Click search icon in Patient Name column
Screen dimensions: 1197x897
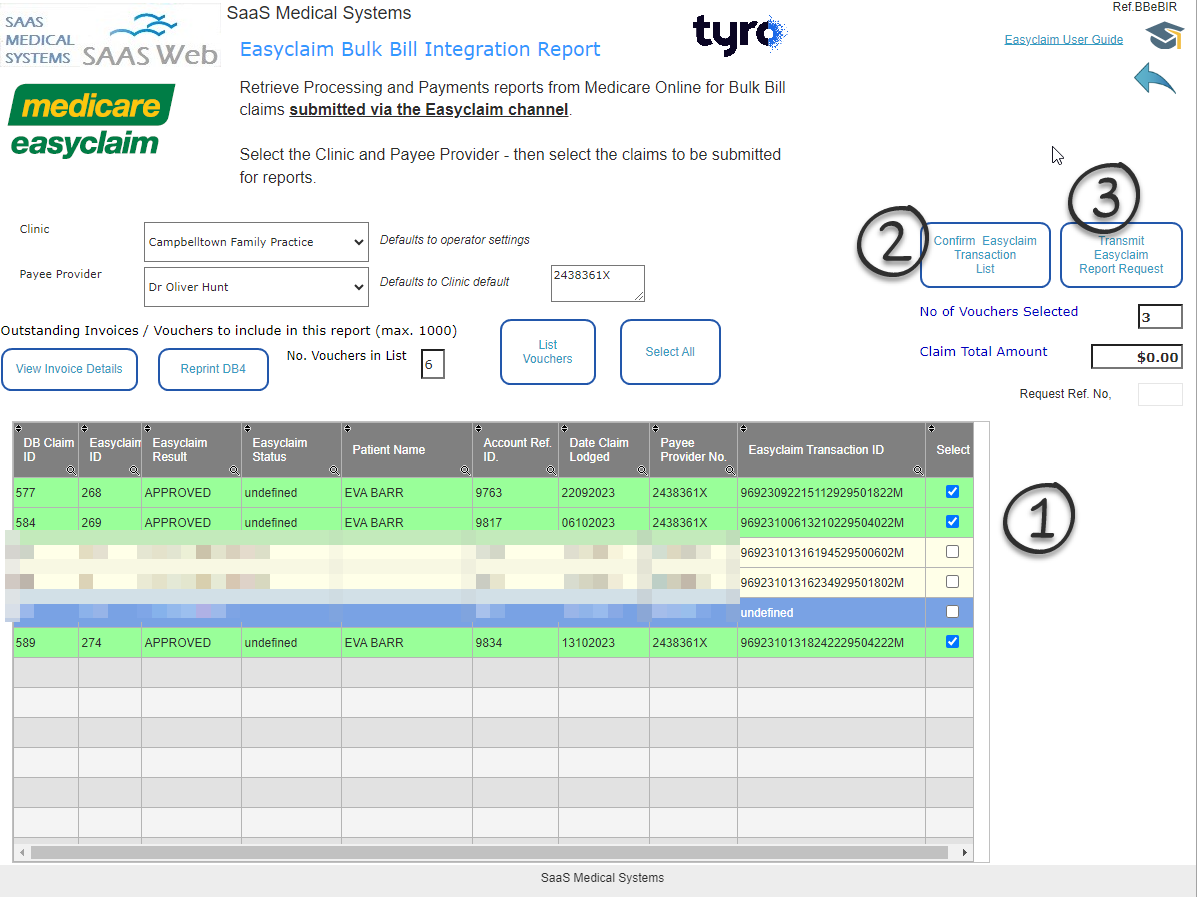(466, 470)
